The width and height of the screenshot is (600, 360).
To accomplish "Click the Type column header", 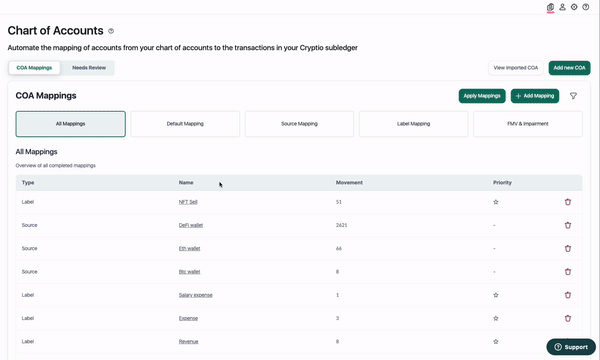I will (x=28, y=183).
